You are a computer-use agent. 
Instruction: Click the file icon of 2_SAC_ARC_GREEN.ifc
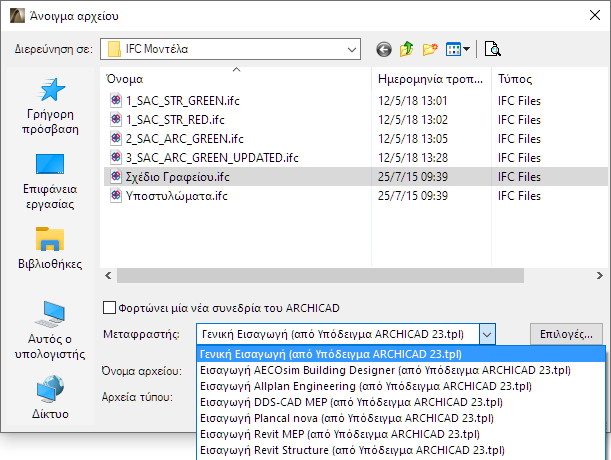pyautogui.click(x=115, y=138)
